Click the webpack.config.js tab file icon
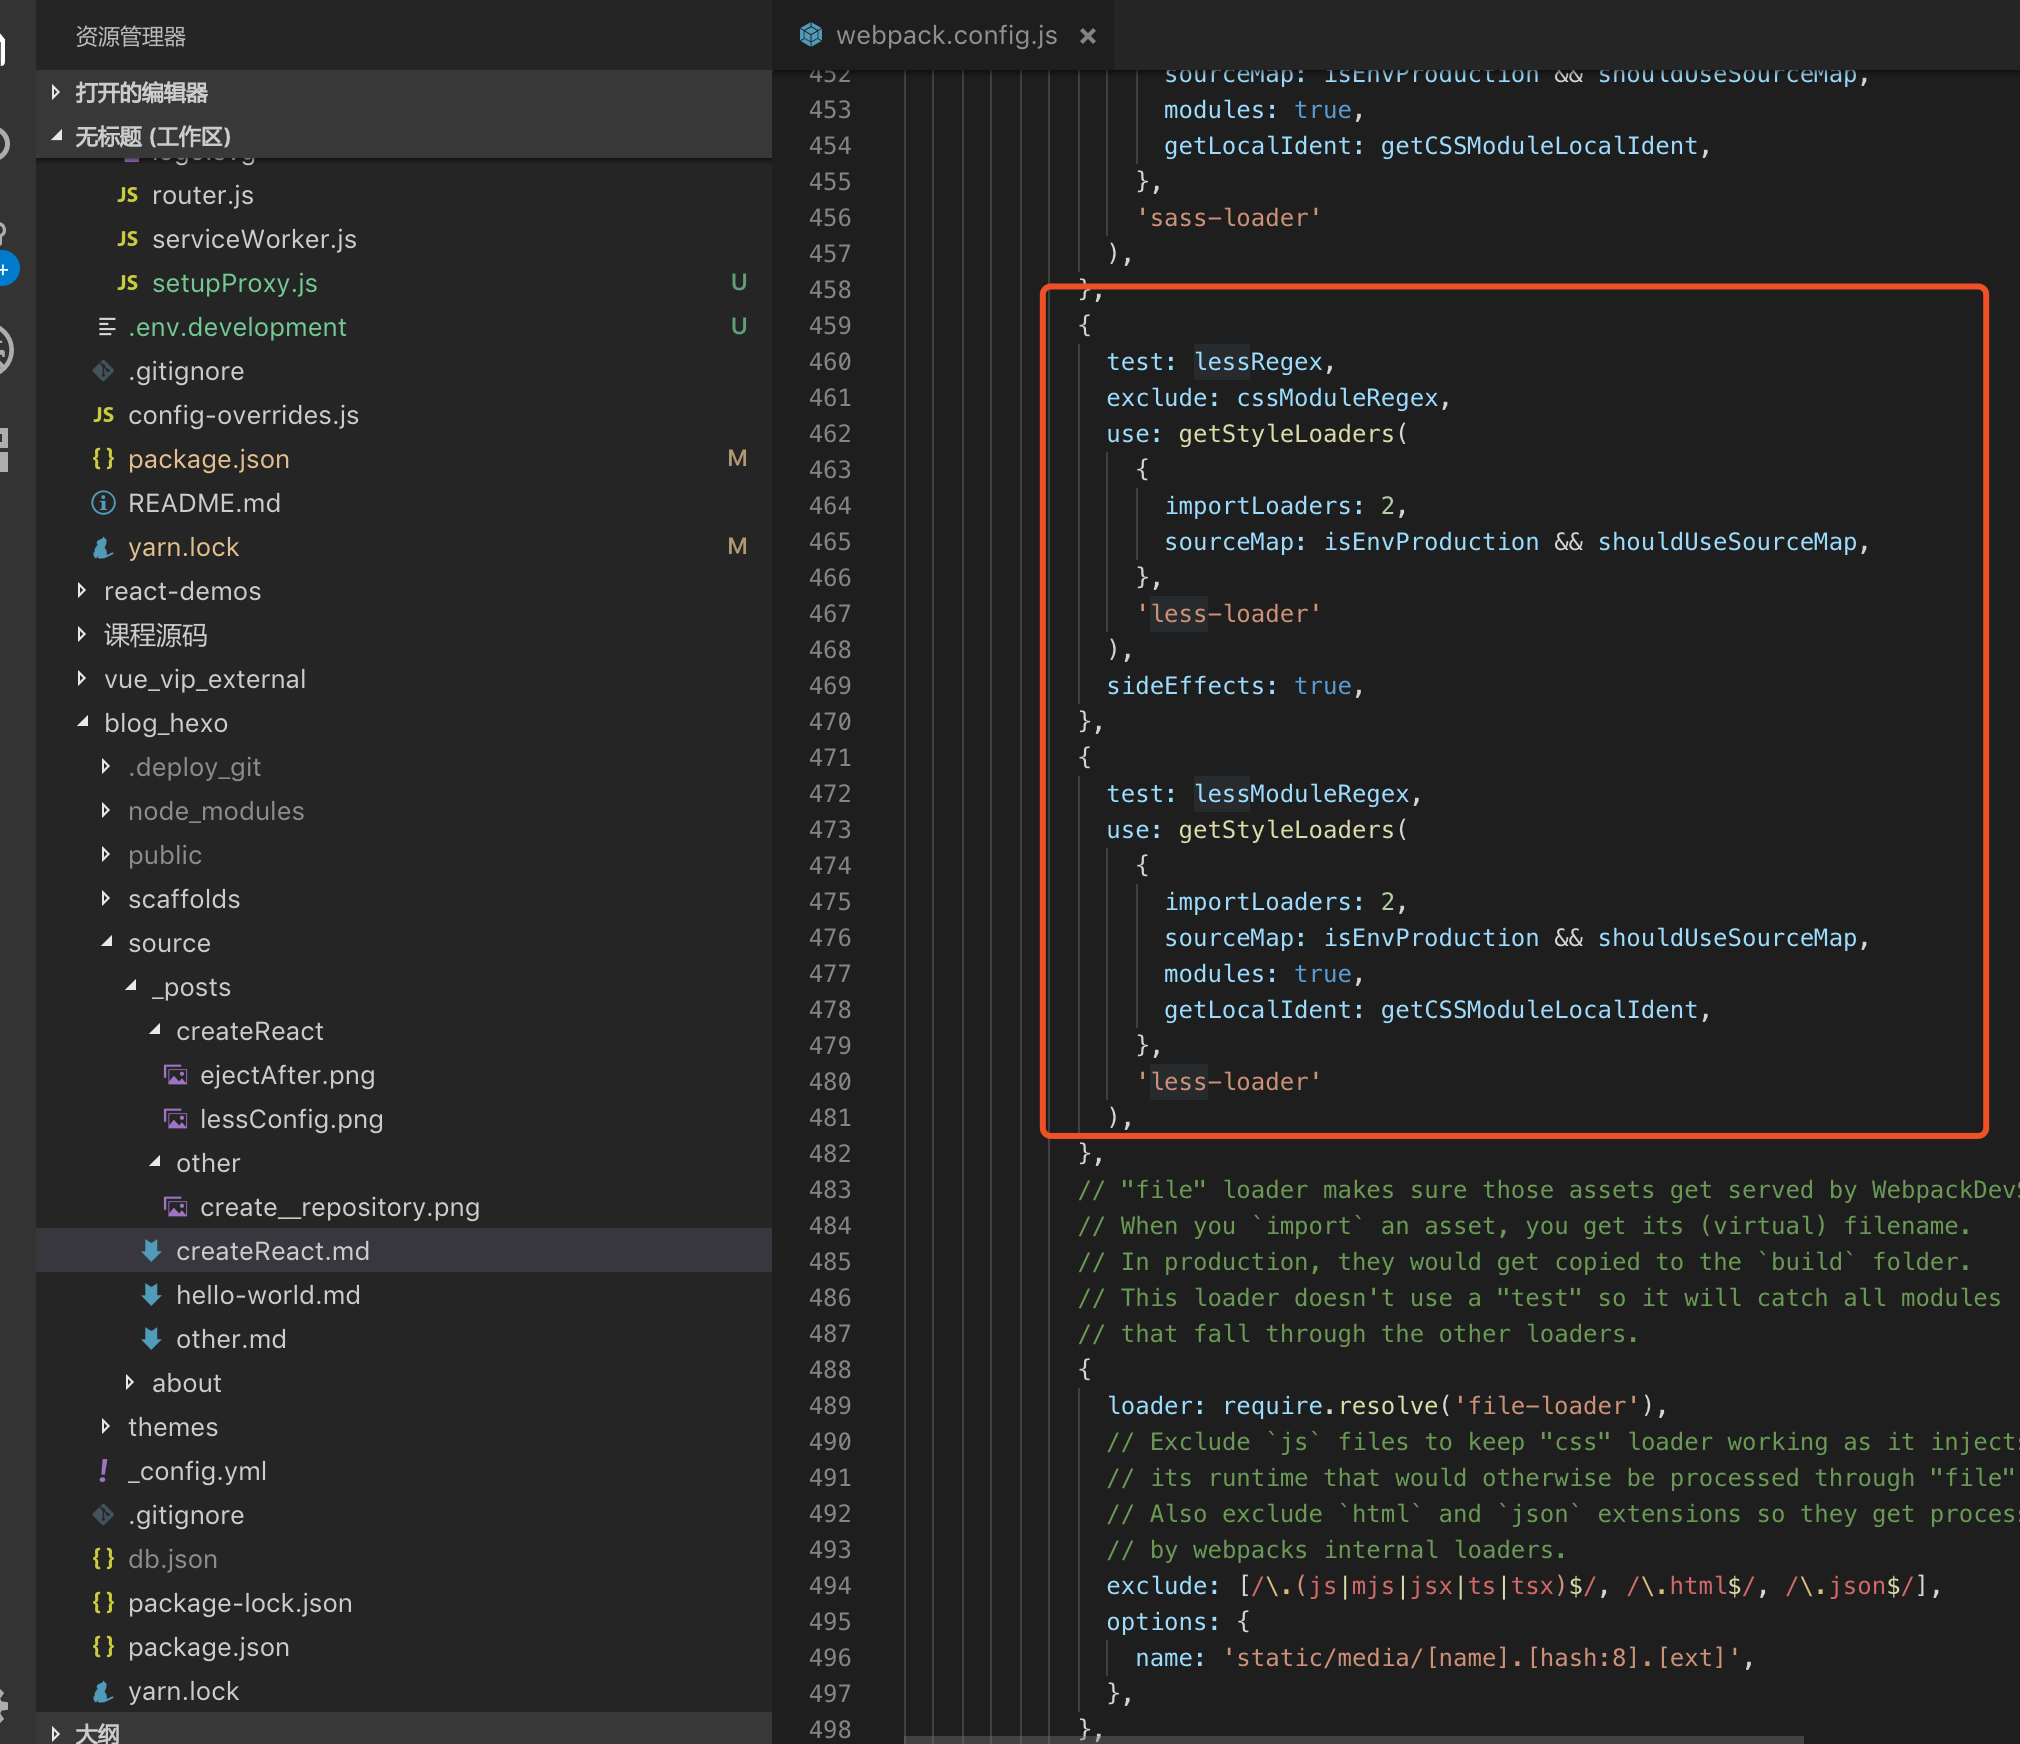The image size is (2020, 1744). [811, 35]
